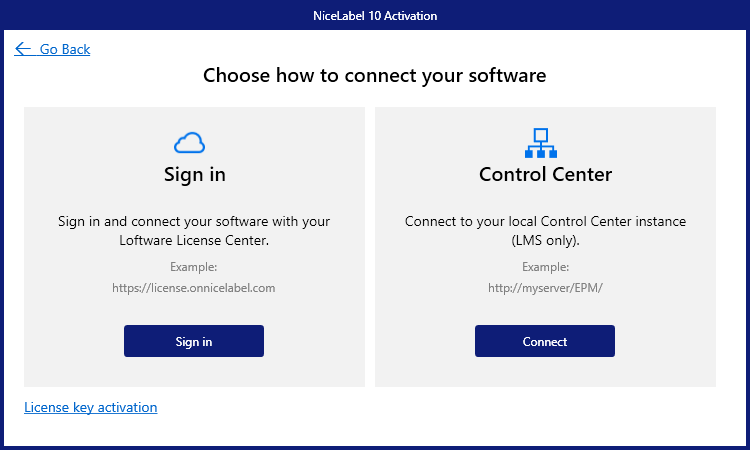The width and height of the screenshot is (750, 450).
Task: Click the Example label under Control Center
Action: pyautogui.click(x=545, y=267)
